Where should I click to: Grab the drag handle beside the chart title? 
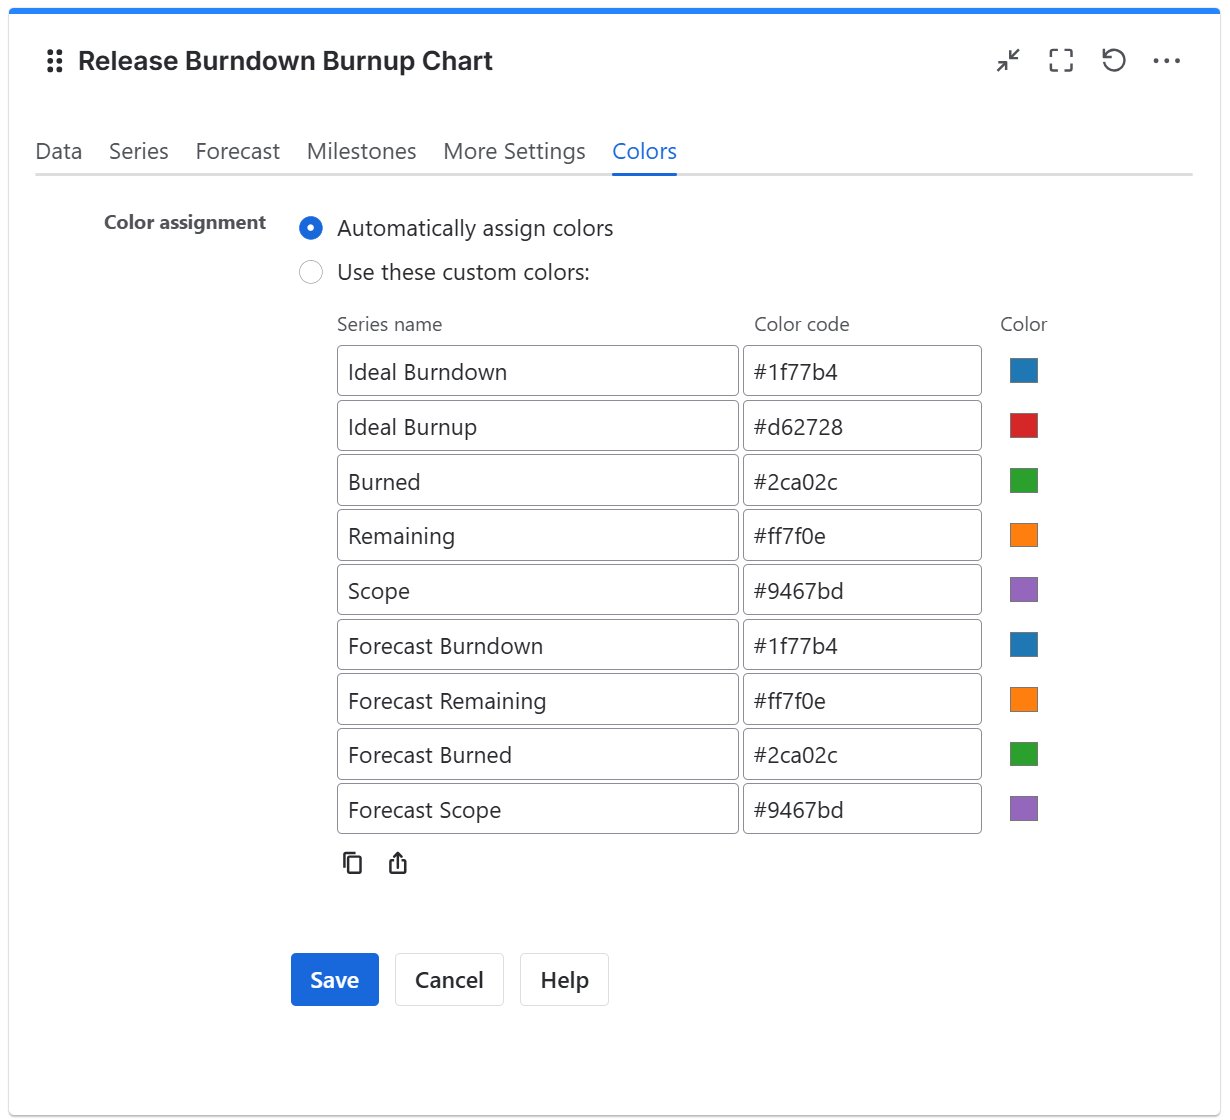tap(55, 61)
